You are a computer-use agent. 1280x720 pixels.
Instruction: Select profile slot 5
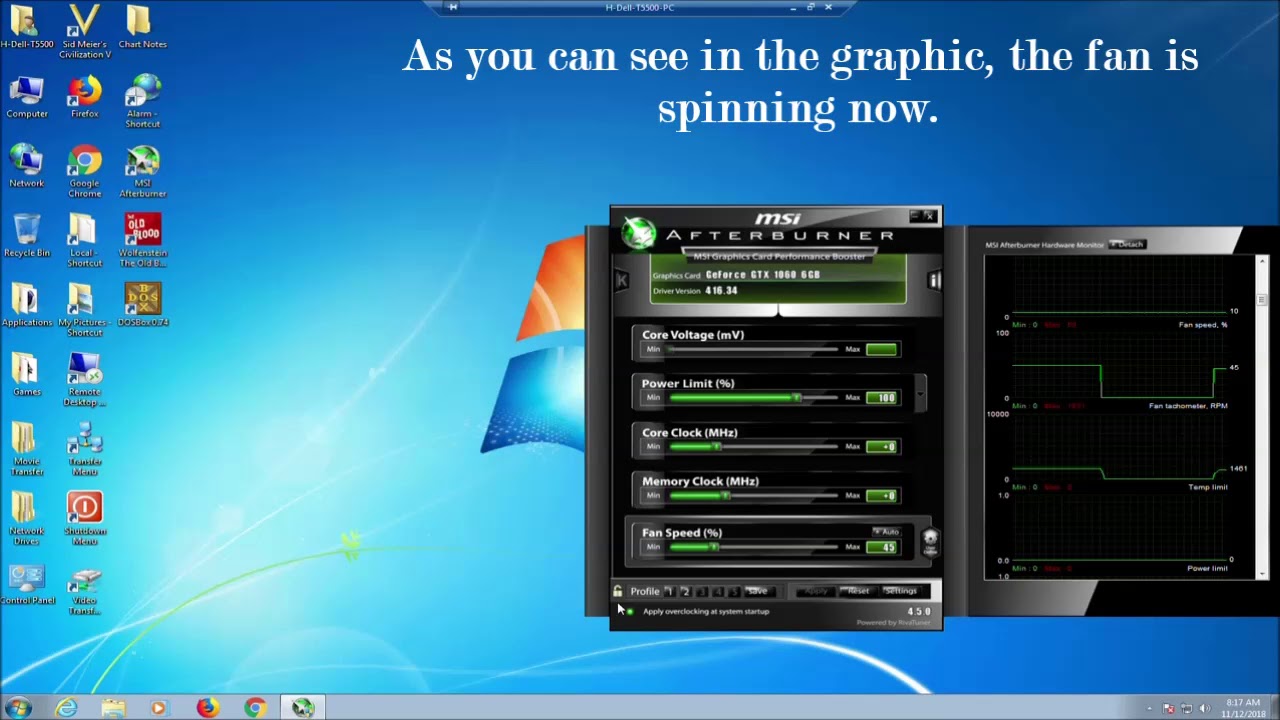coord(733,591)
